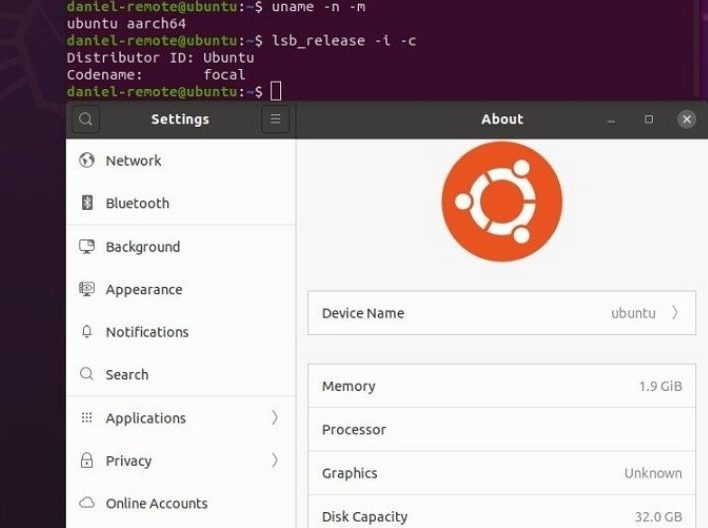Select Network in settings sidebar
This screenshot has width=708, height=528.
tap(181, 160)
